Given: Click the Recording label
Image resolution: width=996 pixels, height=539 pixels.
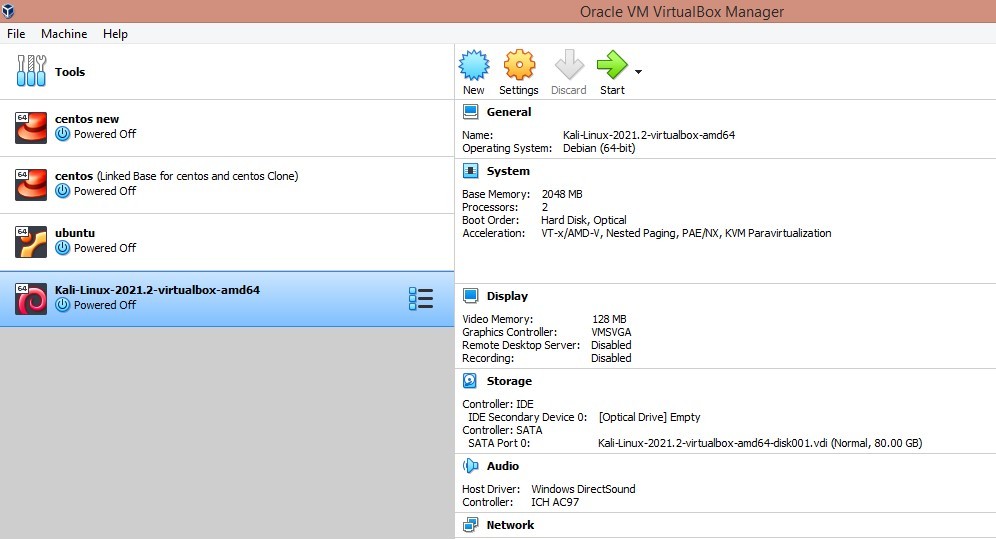Looking at the screenshot, I should click(488, 358).
